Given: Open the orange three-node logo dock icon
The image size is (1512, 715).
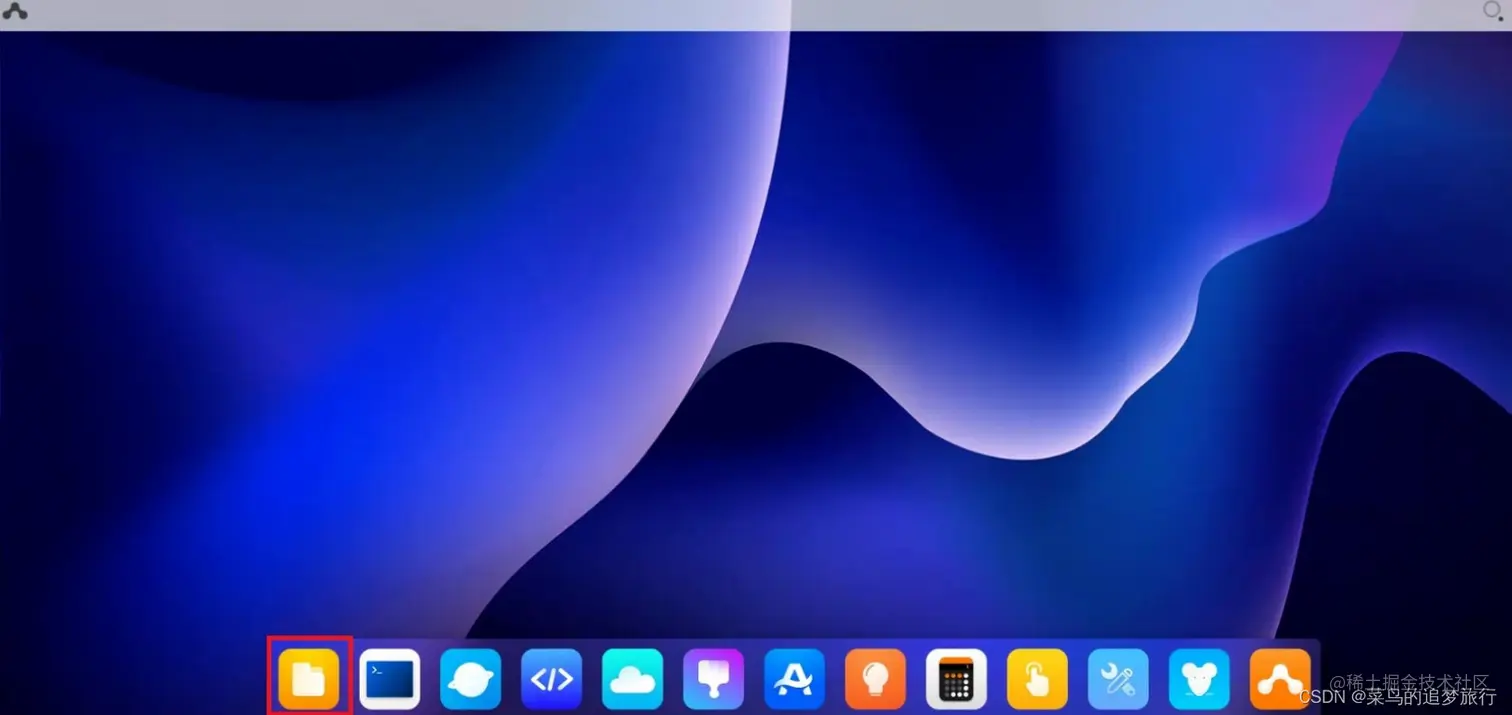Looking at the screenshot, I should tap(1281, 679).
